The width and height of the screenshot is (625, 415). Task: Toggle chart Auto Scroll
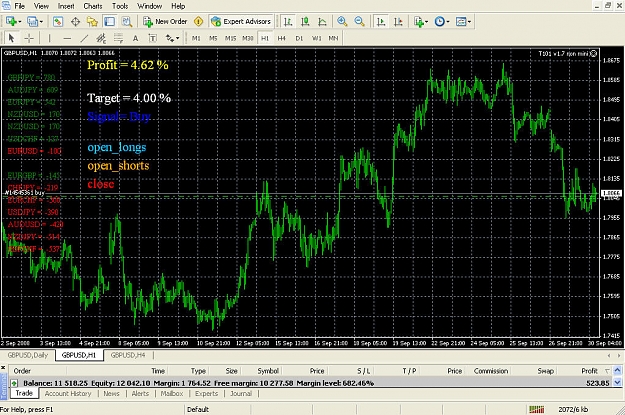381,22
